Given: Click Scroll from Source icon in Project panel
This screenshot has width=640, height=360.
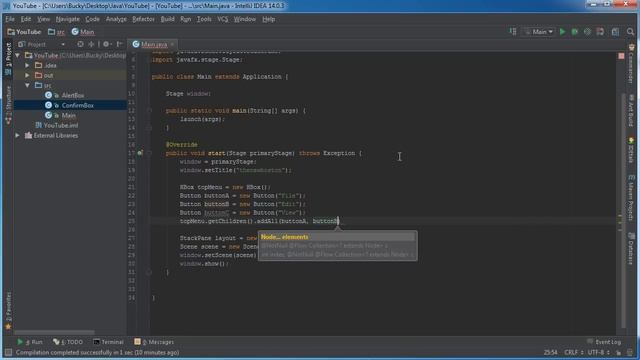Looking at the screenshot, I should [80, 44].
